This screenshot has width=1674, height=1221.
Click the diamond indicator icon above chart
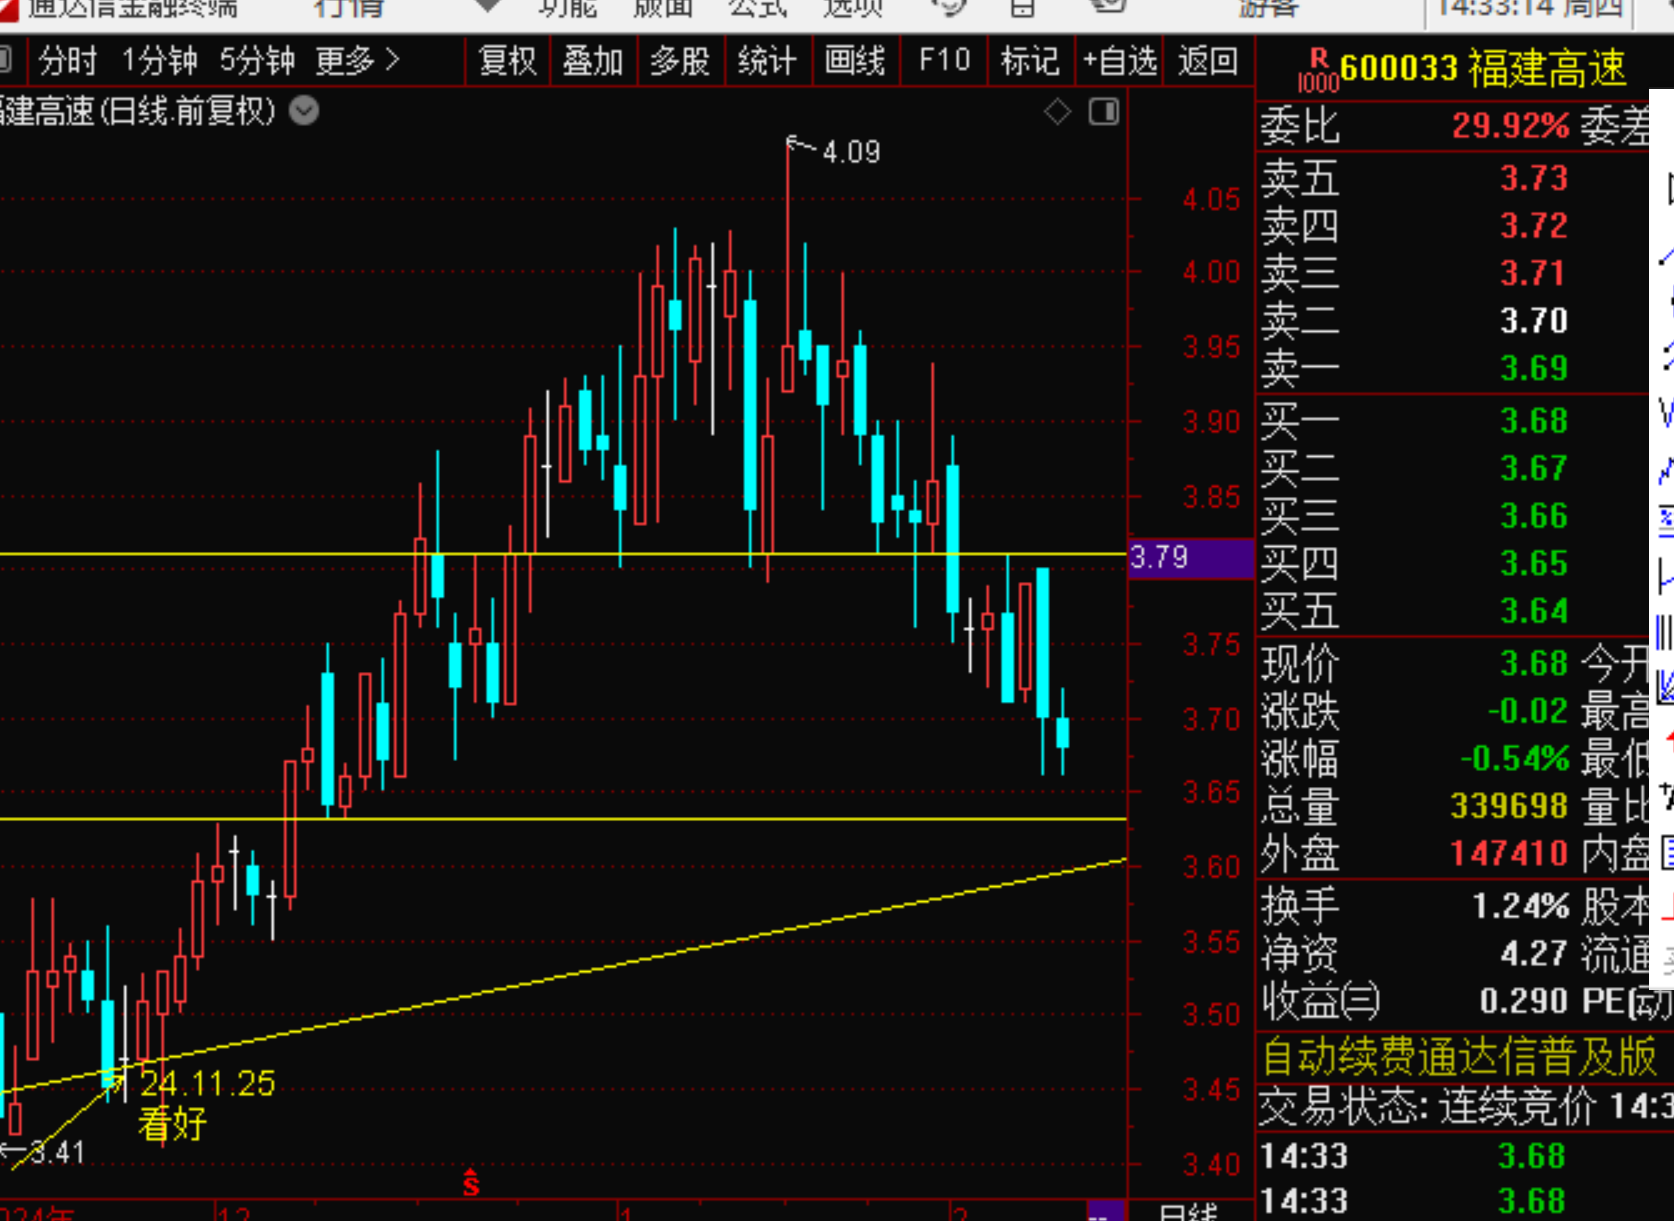(1057, 112)
